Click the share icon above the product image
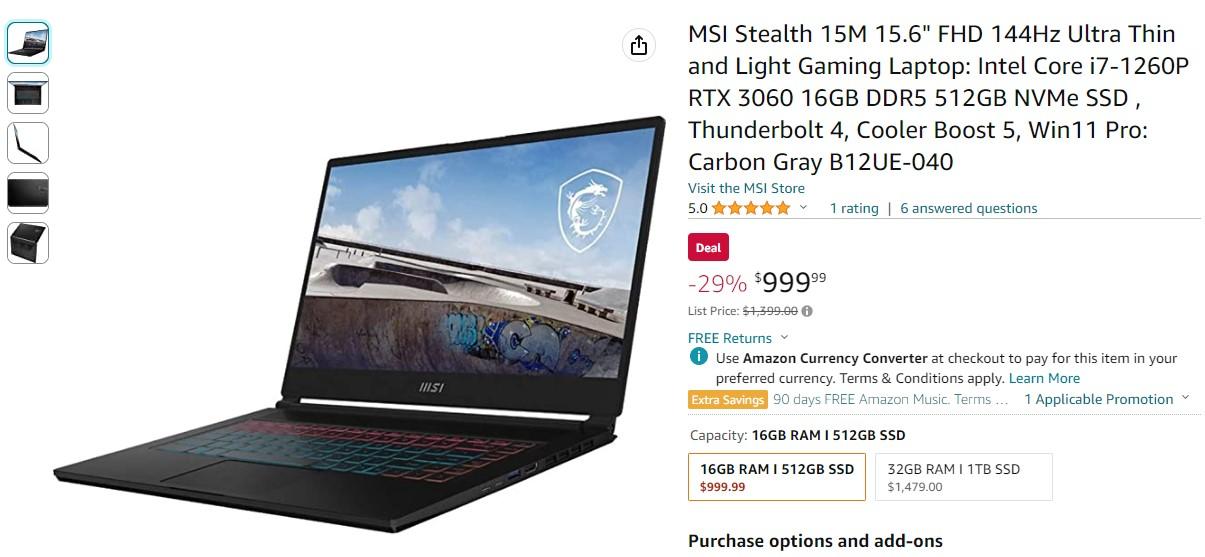 point(639,45)
